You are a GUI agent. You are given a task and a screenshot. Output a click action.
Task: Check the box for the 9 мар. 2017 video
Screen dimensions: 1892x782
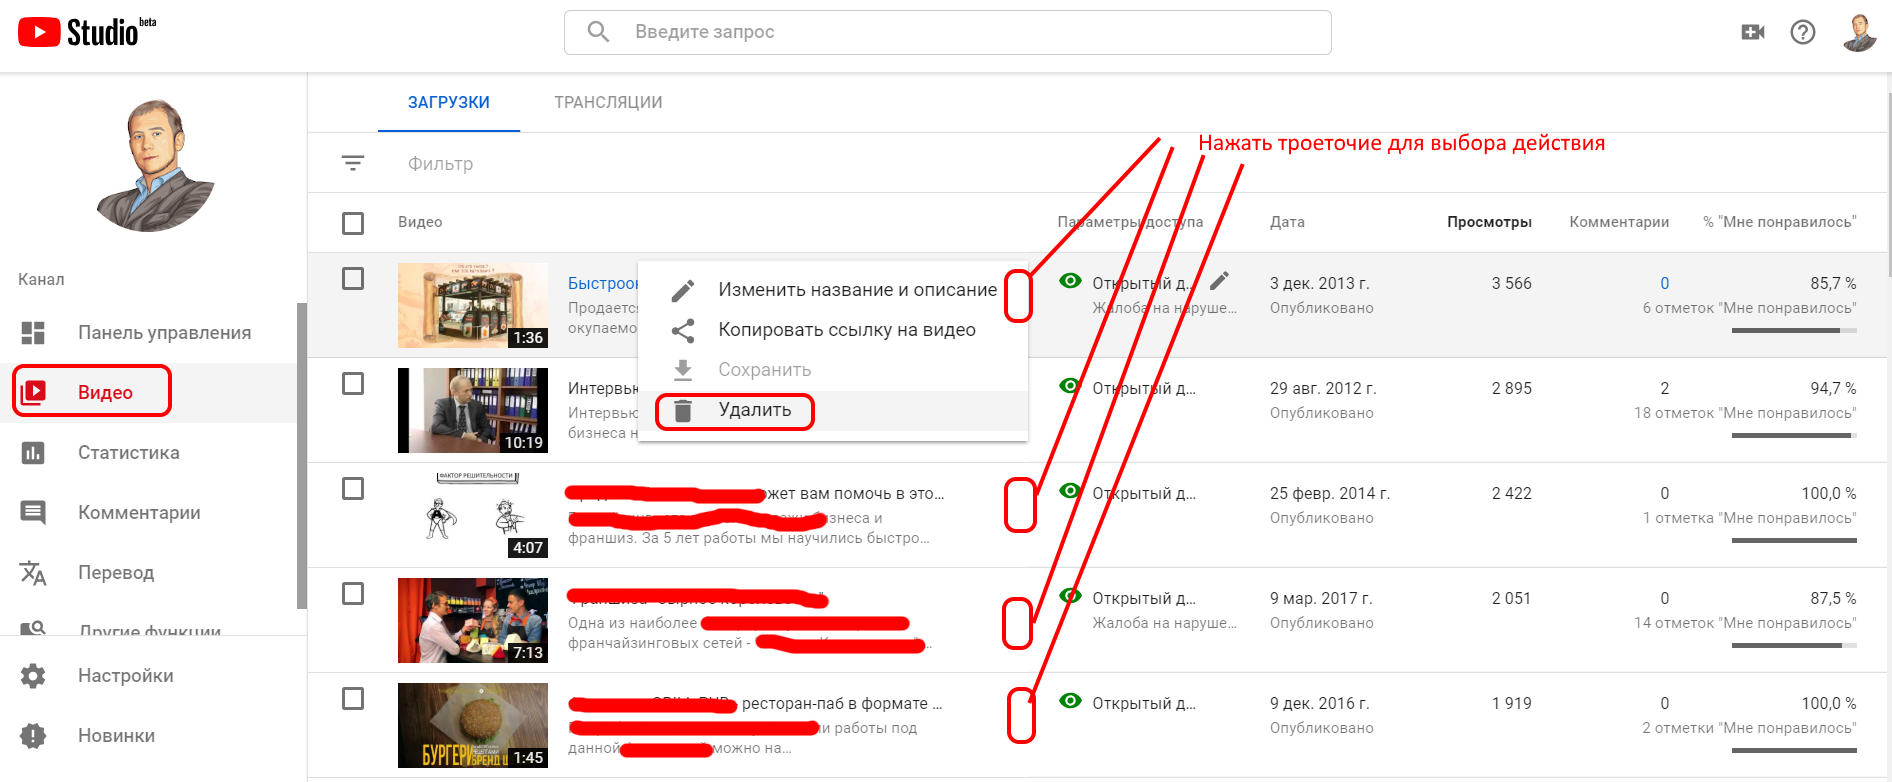(353, 593)
